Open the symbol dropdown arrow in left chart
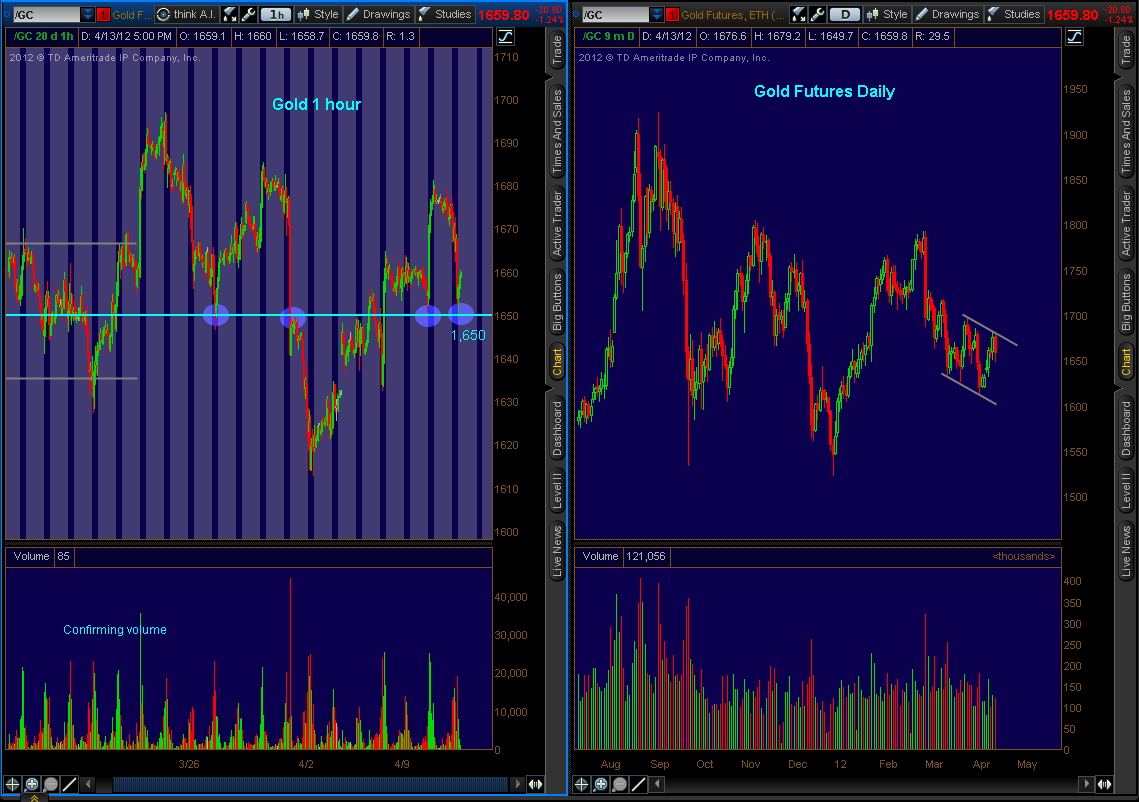Screen dimensions: 1139x802 88,14
